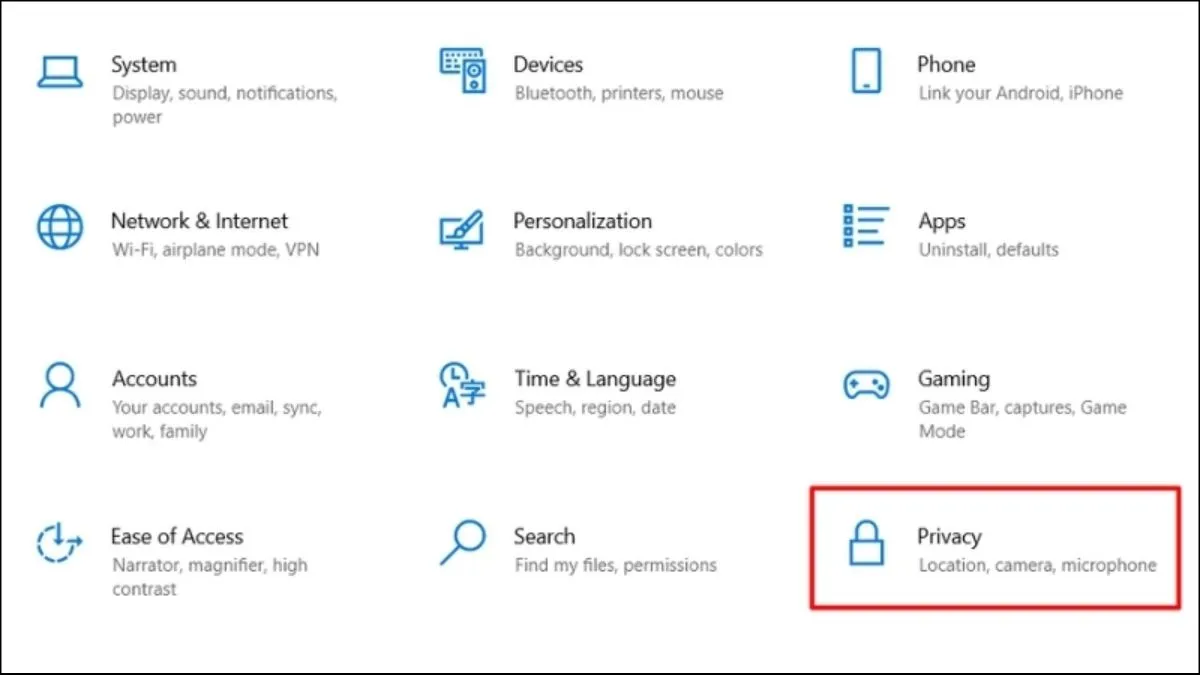Select the Accounts person icon
The height and width of the screenshot is (675, 1200).
pyautogui.click(x=60, y=385)
